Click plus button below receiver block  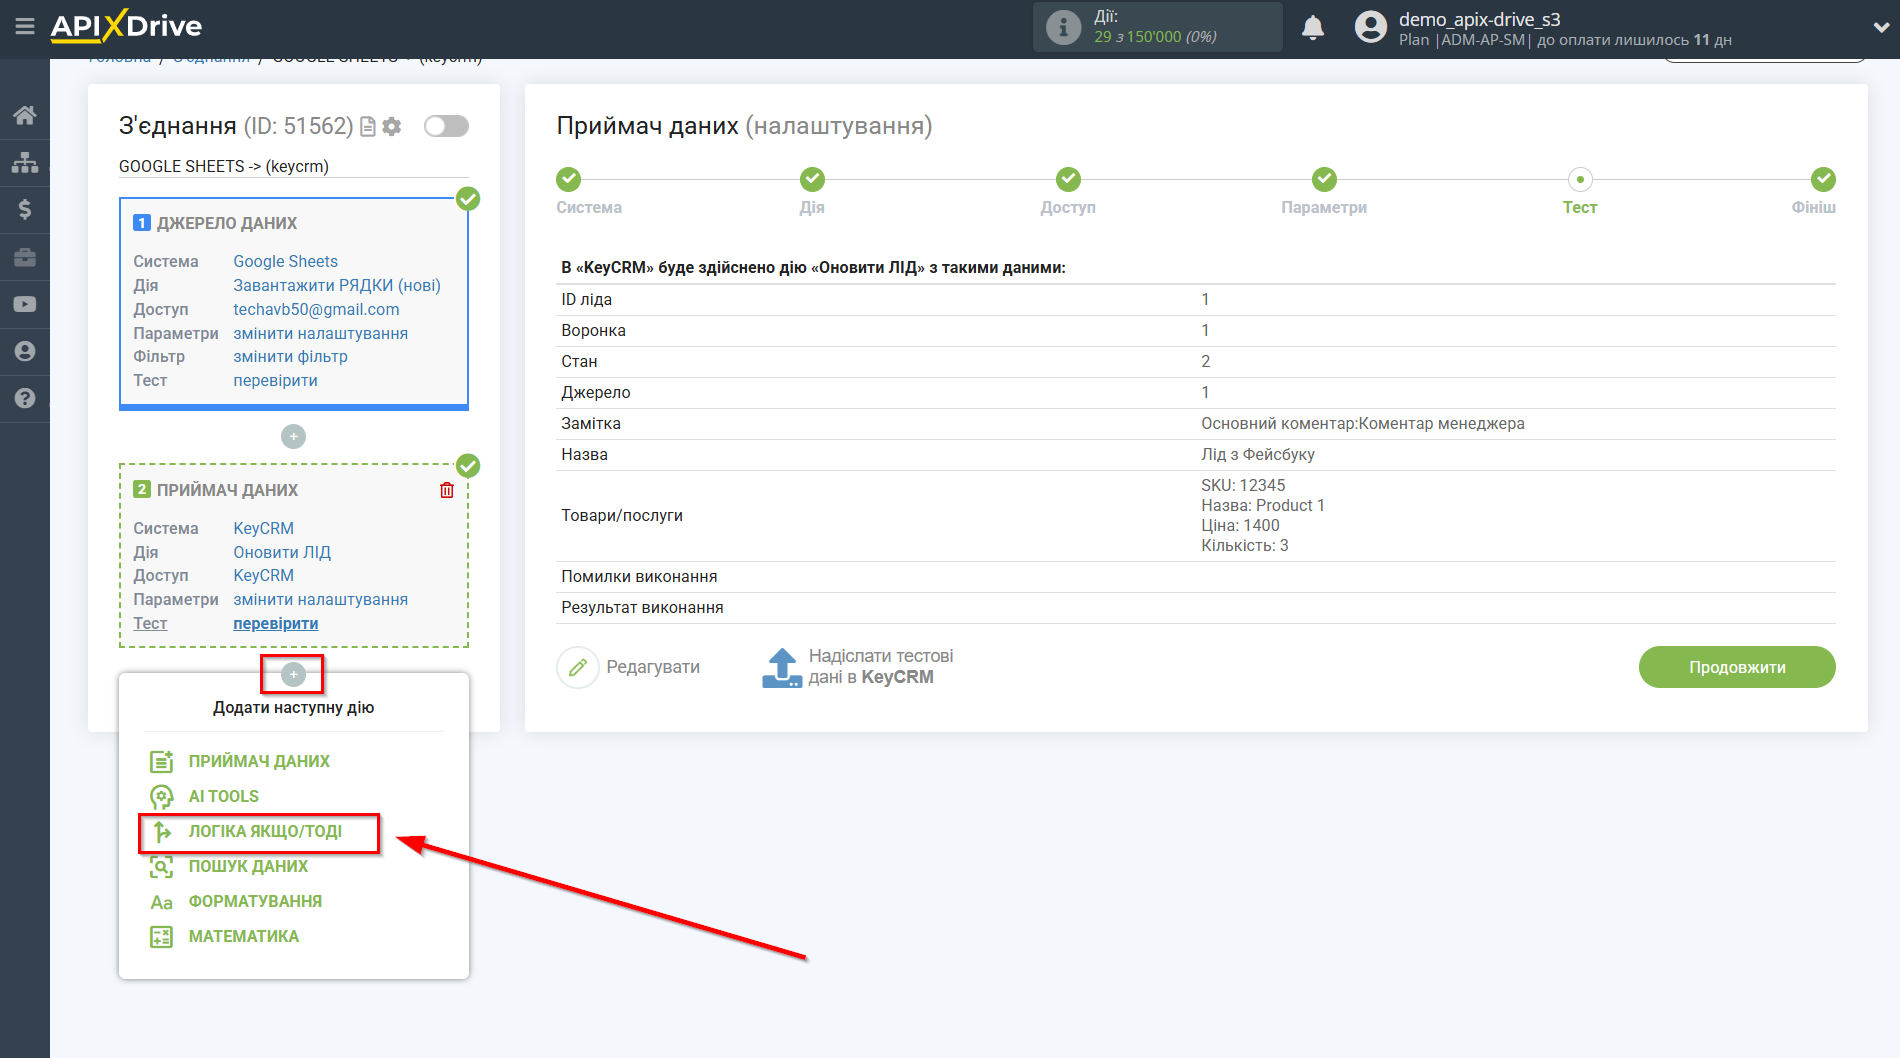[x=293, y=675]
